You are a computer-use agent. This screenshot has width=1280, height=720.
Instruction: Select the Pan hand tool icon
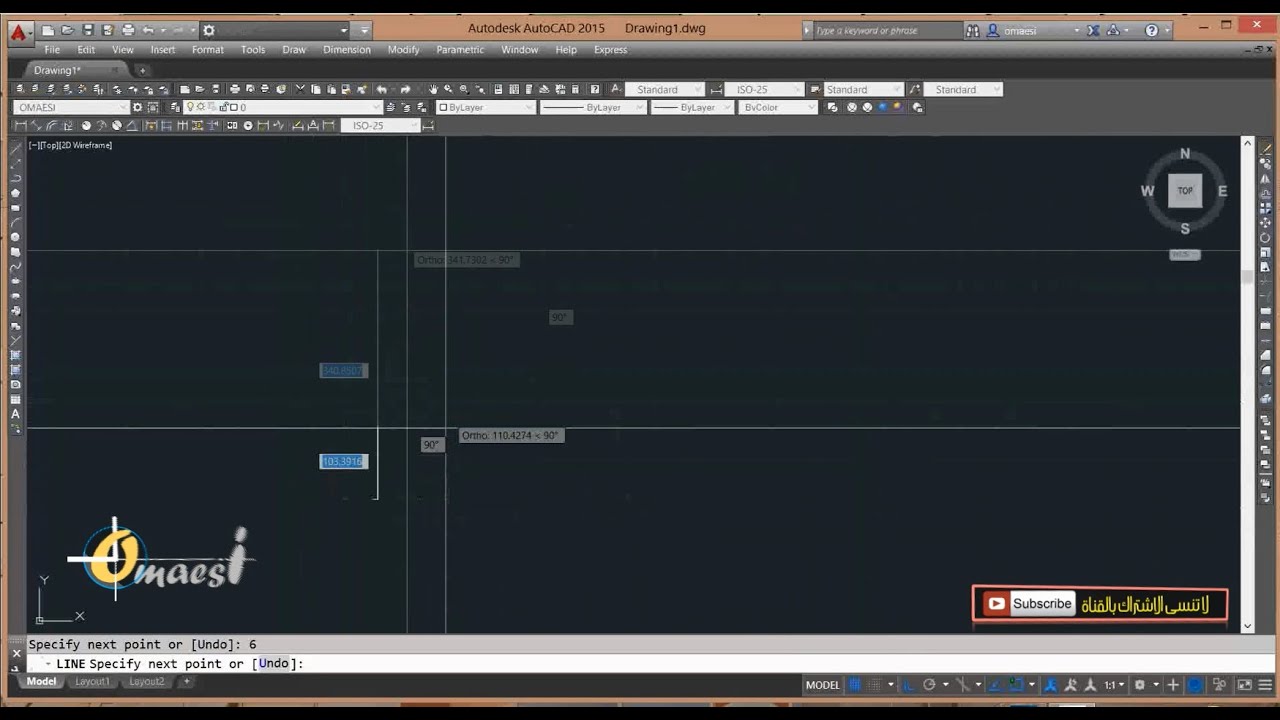pos(433,89)
